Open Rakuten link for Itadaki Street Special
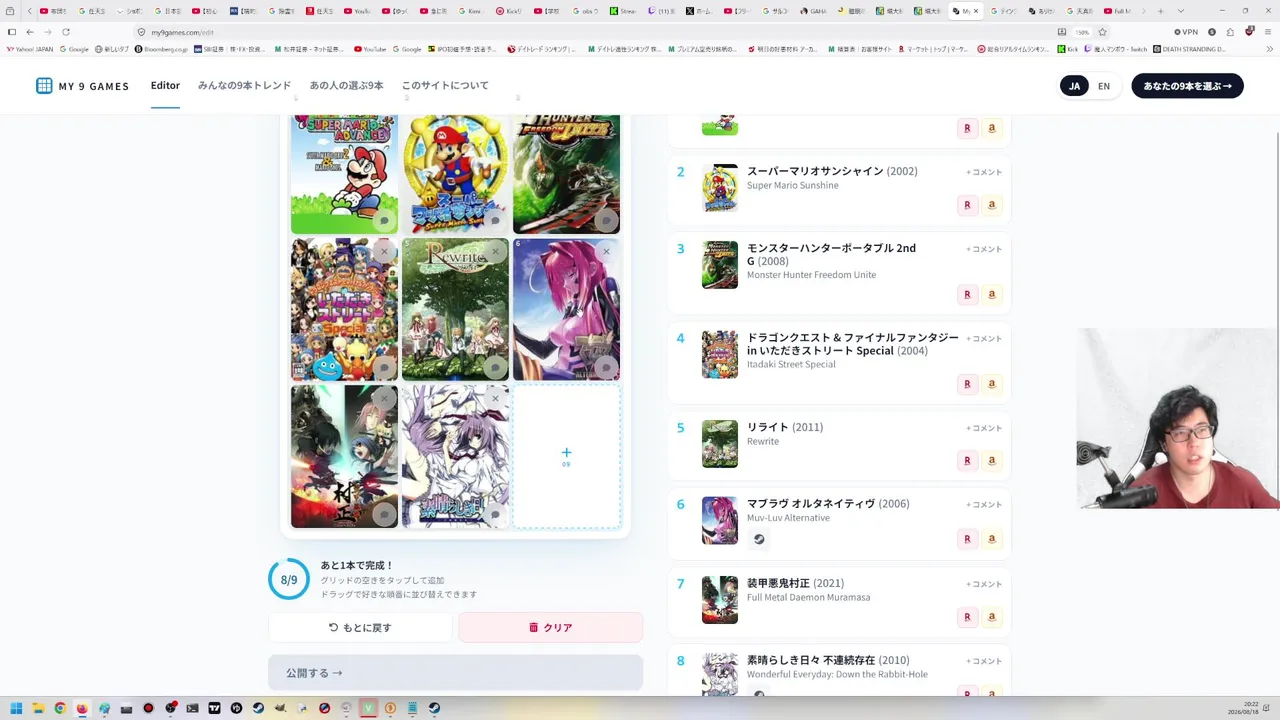The height and width of the screenshot is (720, 1280). [x=967, y=384]
